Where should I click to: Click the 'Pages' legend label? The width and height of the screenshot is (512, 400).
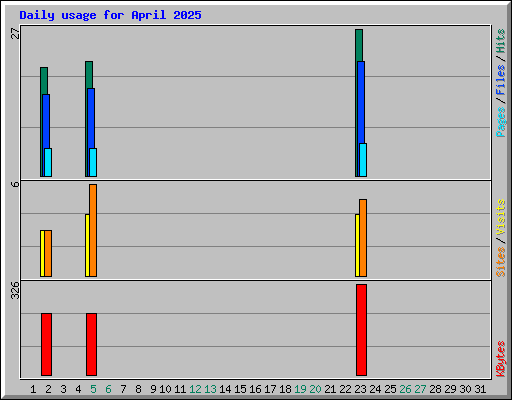coord(500,122)
